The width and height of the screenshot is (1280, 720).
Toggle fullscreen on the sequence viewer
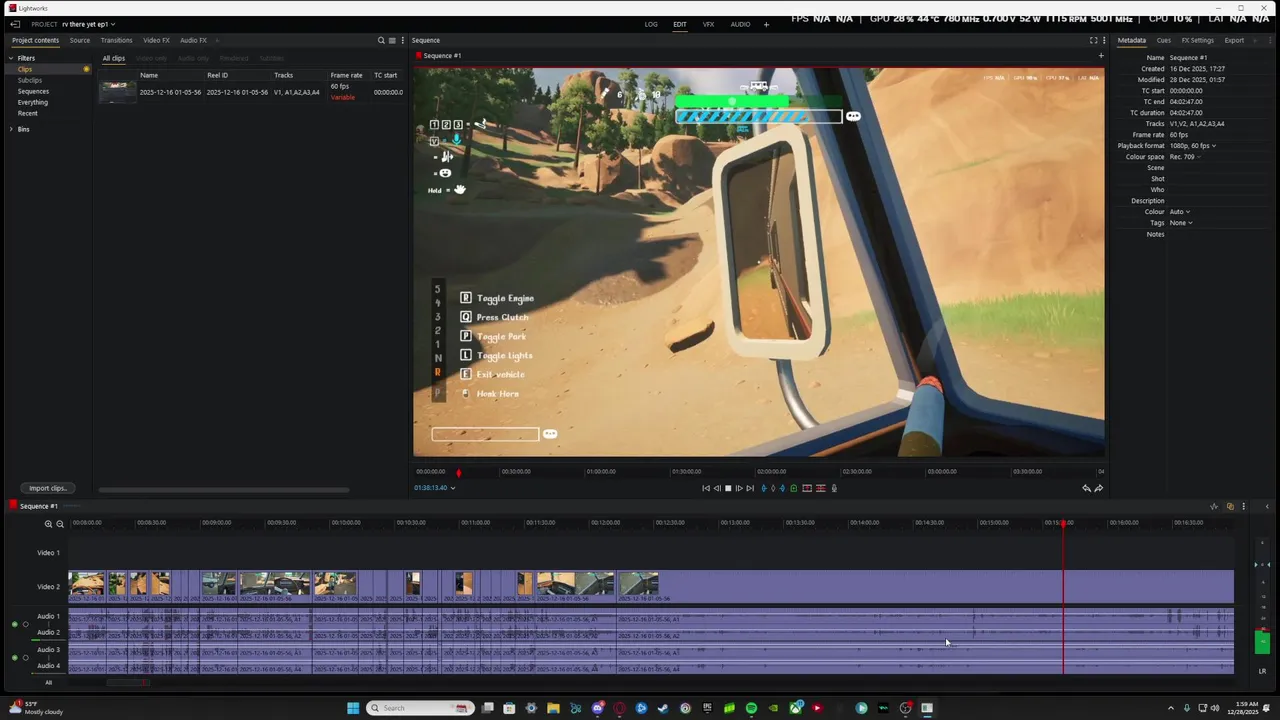pos(1093,40)
